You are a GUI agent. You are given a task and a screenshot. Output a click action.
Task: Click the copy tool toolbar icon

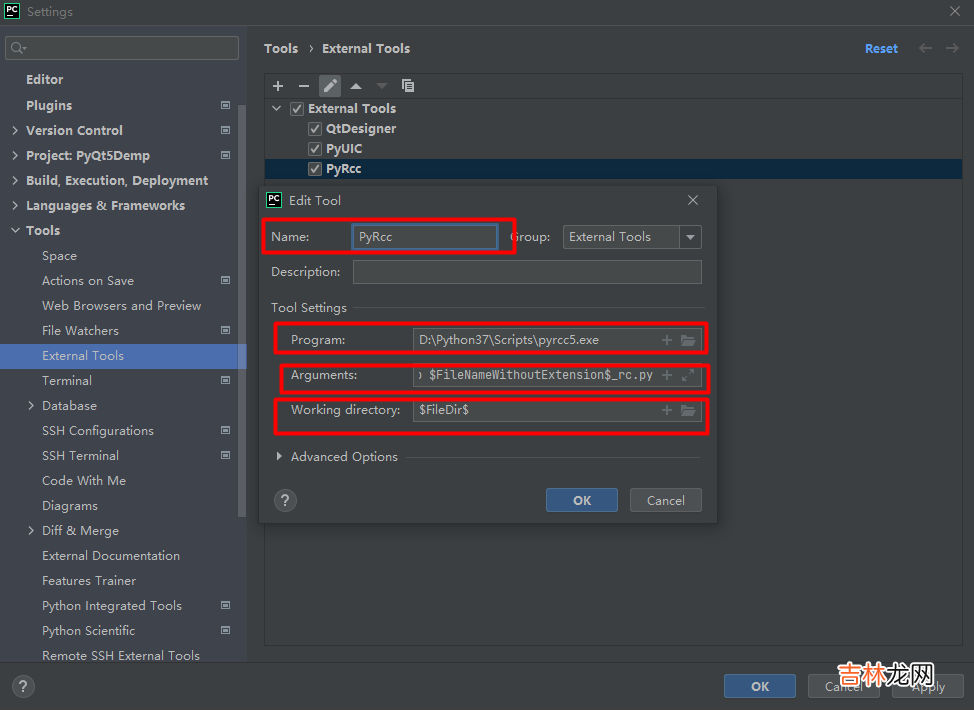(408, 86)
